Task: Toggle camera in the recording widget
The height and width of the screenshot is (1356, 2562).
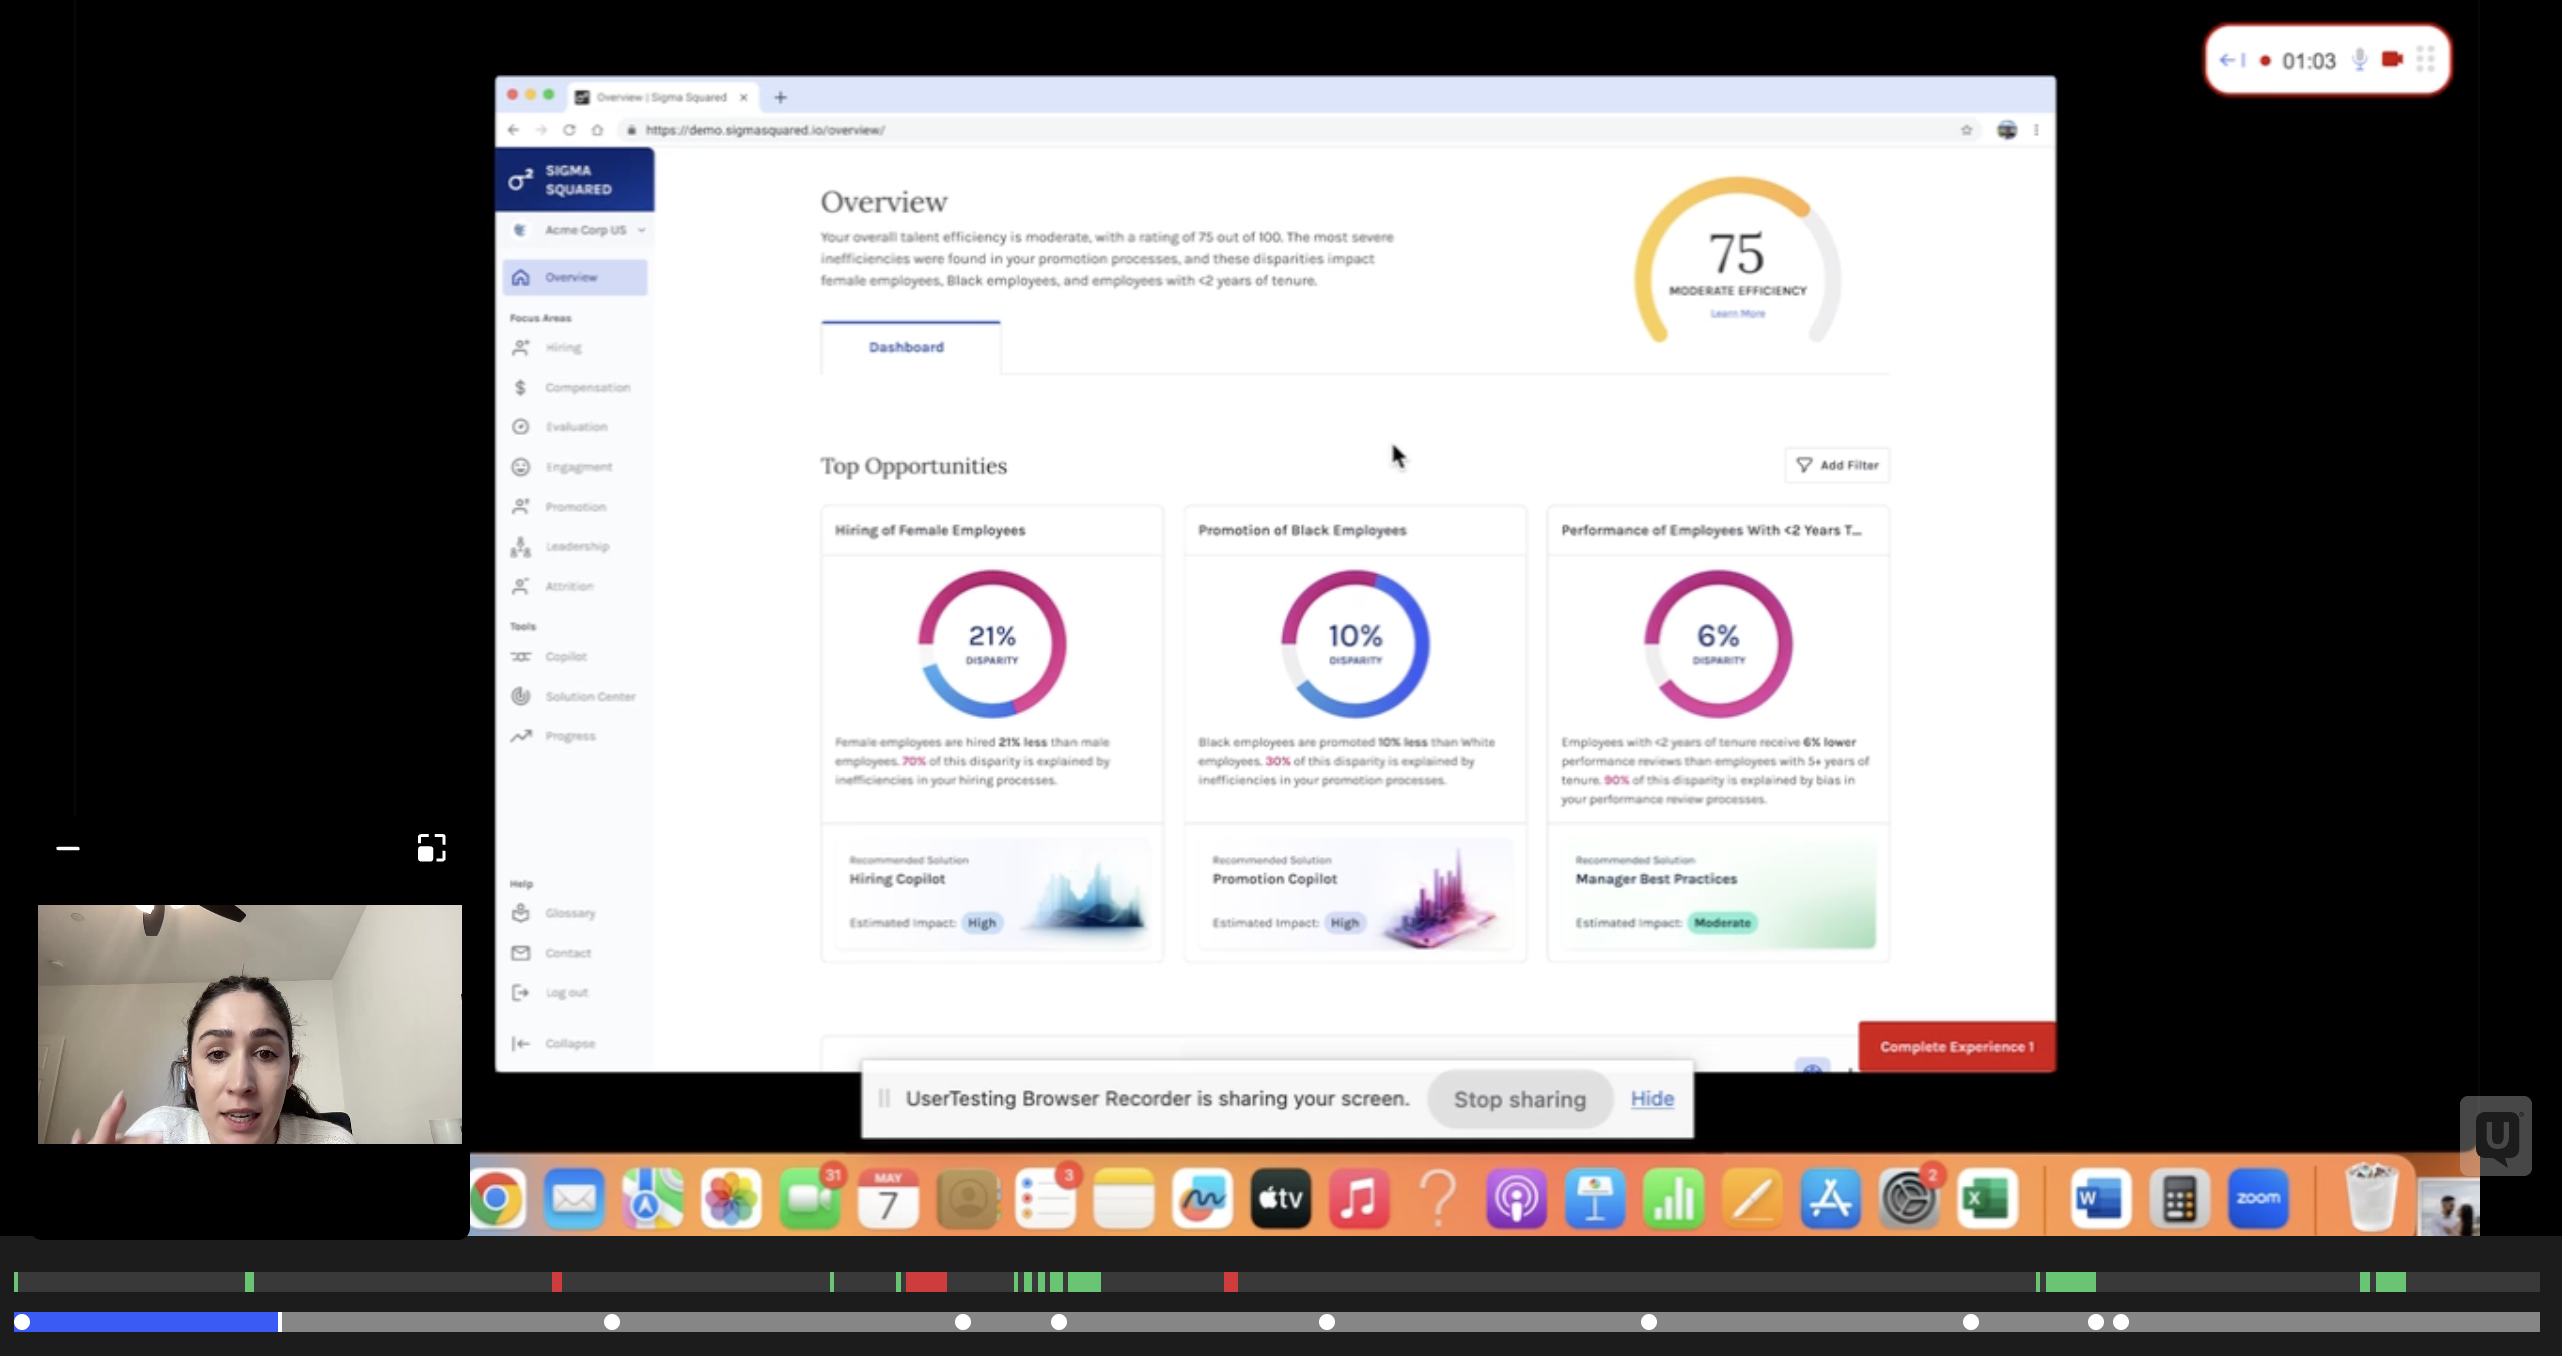Action: tap(2392, 60)
